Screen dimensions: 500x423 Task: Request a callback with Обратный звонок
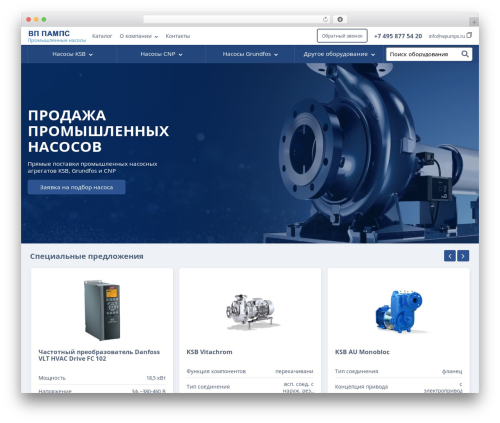pos(342,36)
